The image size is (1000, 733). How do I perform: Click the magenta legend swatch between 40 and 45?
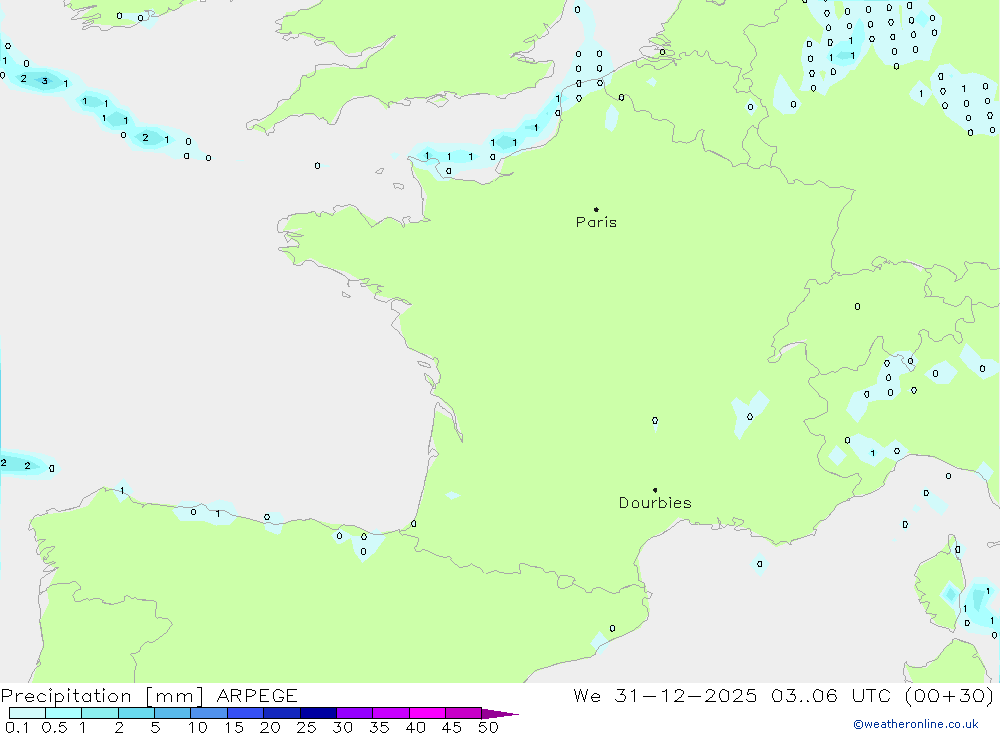point(427,713)
